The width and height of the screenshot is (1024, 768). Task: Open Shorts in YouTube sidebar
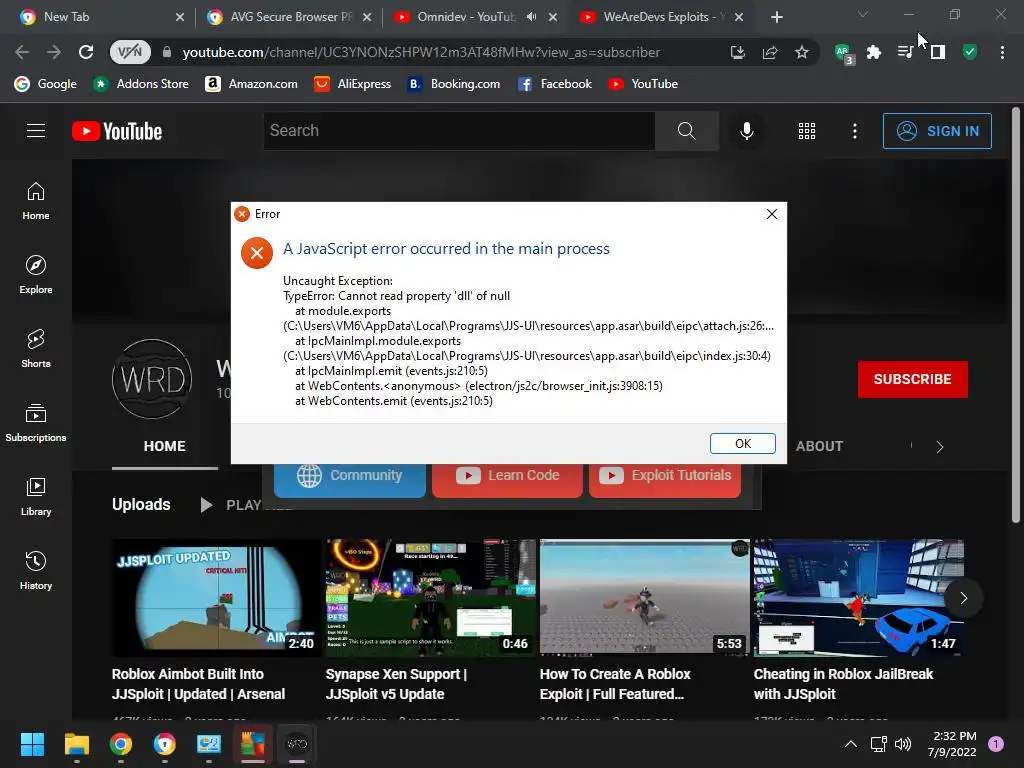click(x=36, y=349)
